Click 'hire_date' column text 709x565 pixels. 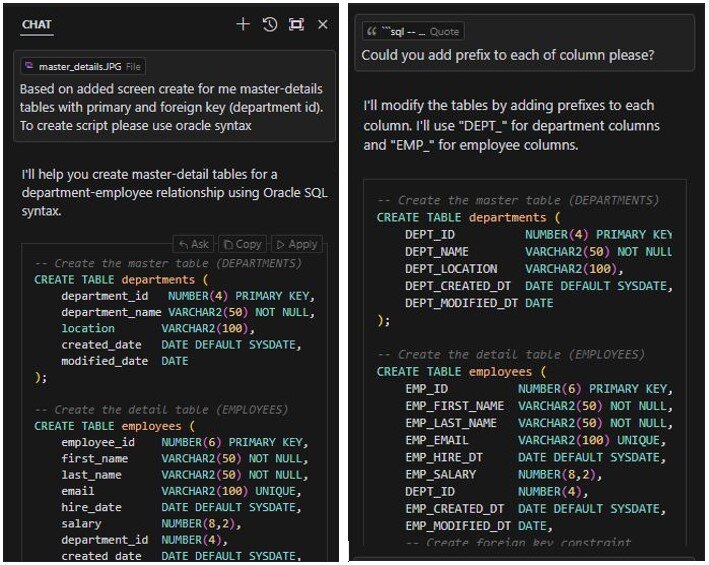[x=91, y=508]
